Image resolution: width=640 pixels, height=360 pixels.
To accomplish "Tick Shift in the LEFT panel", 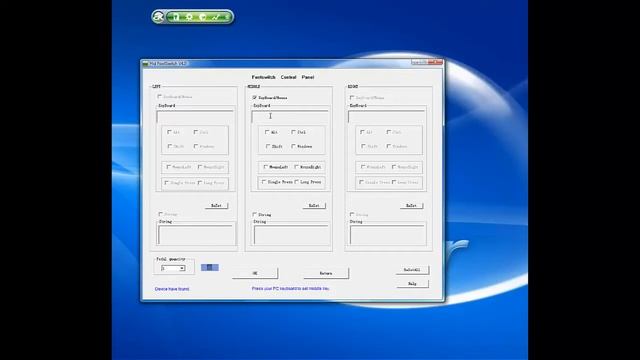I will click(x=170, y=146).
